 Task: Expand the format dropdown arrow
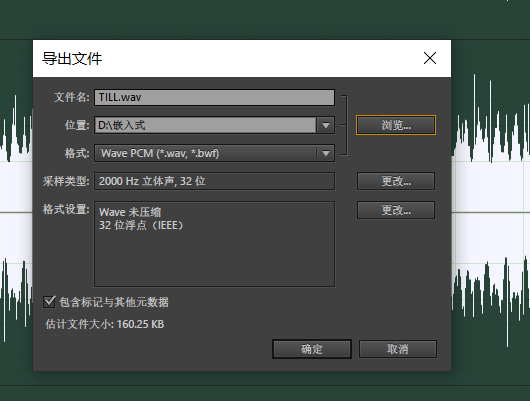click(326, 154)
